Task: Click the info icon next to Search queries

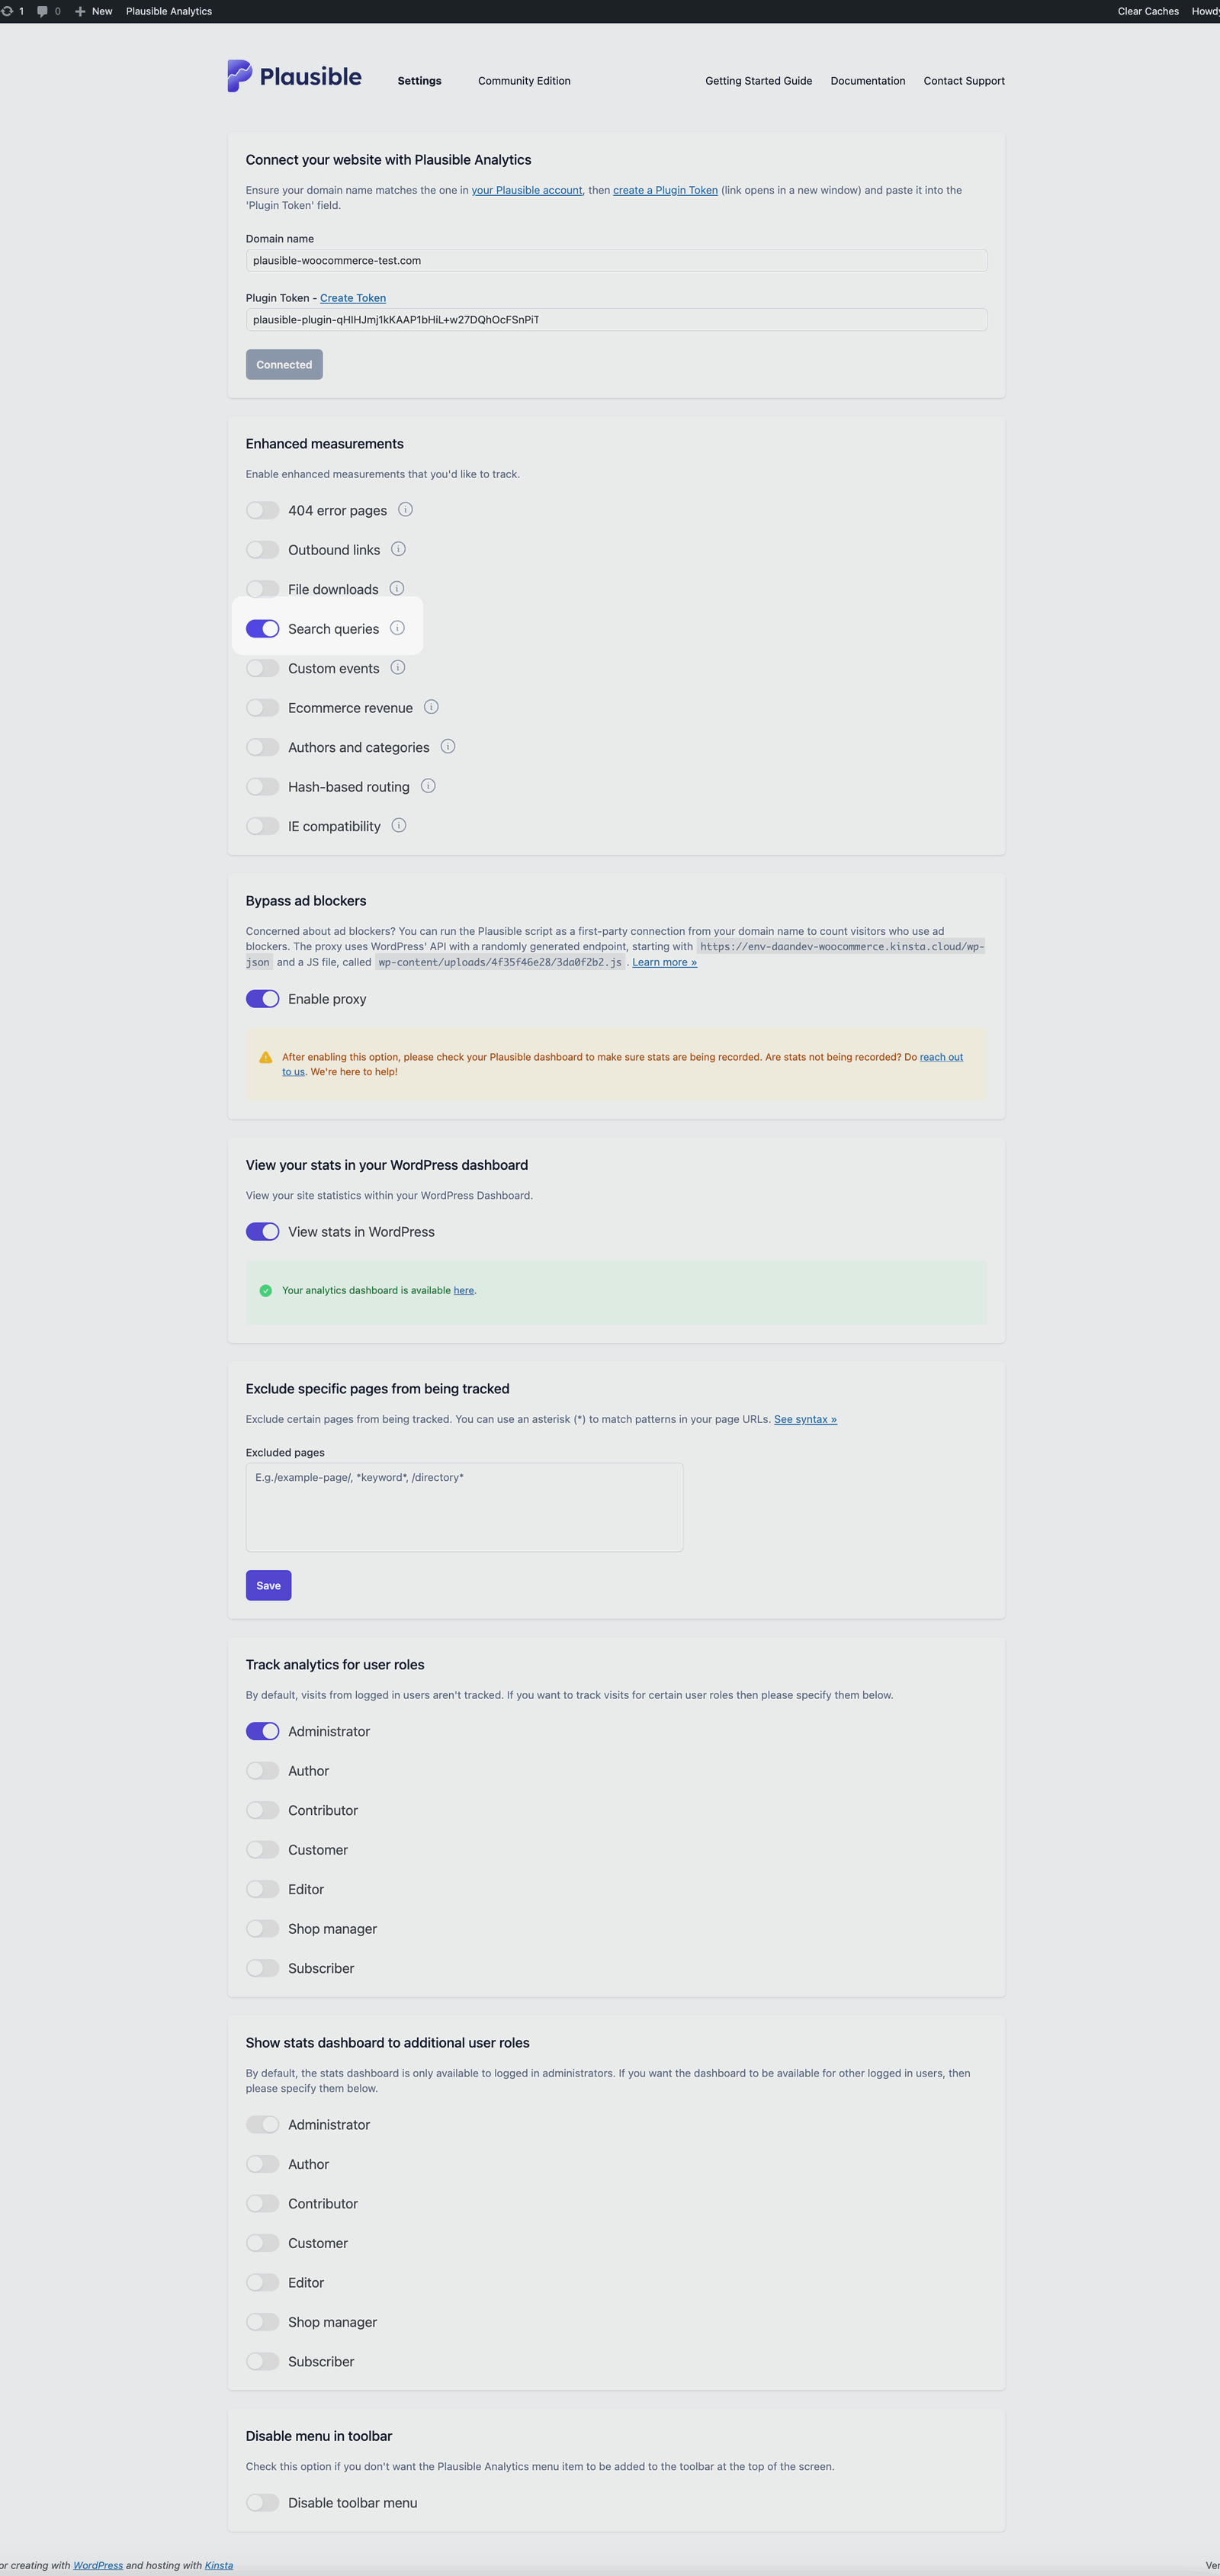Action: (x=397, y=628)
